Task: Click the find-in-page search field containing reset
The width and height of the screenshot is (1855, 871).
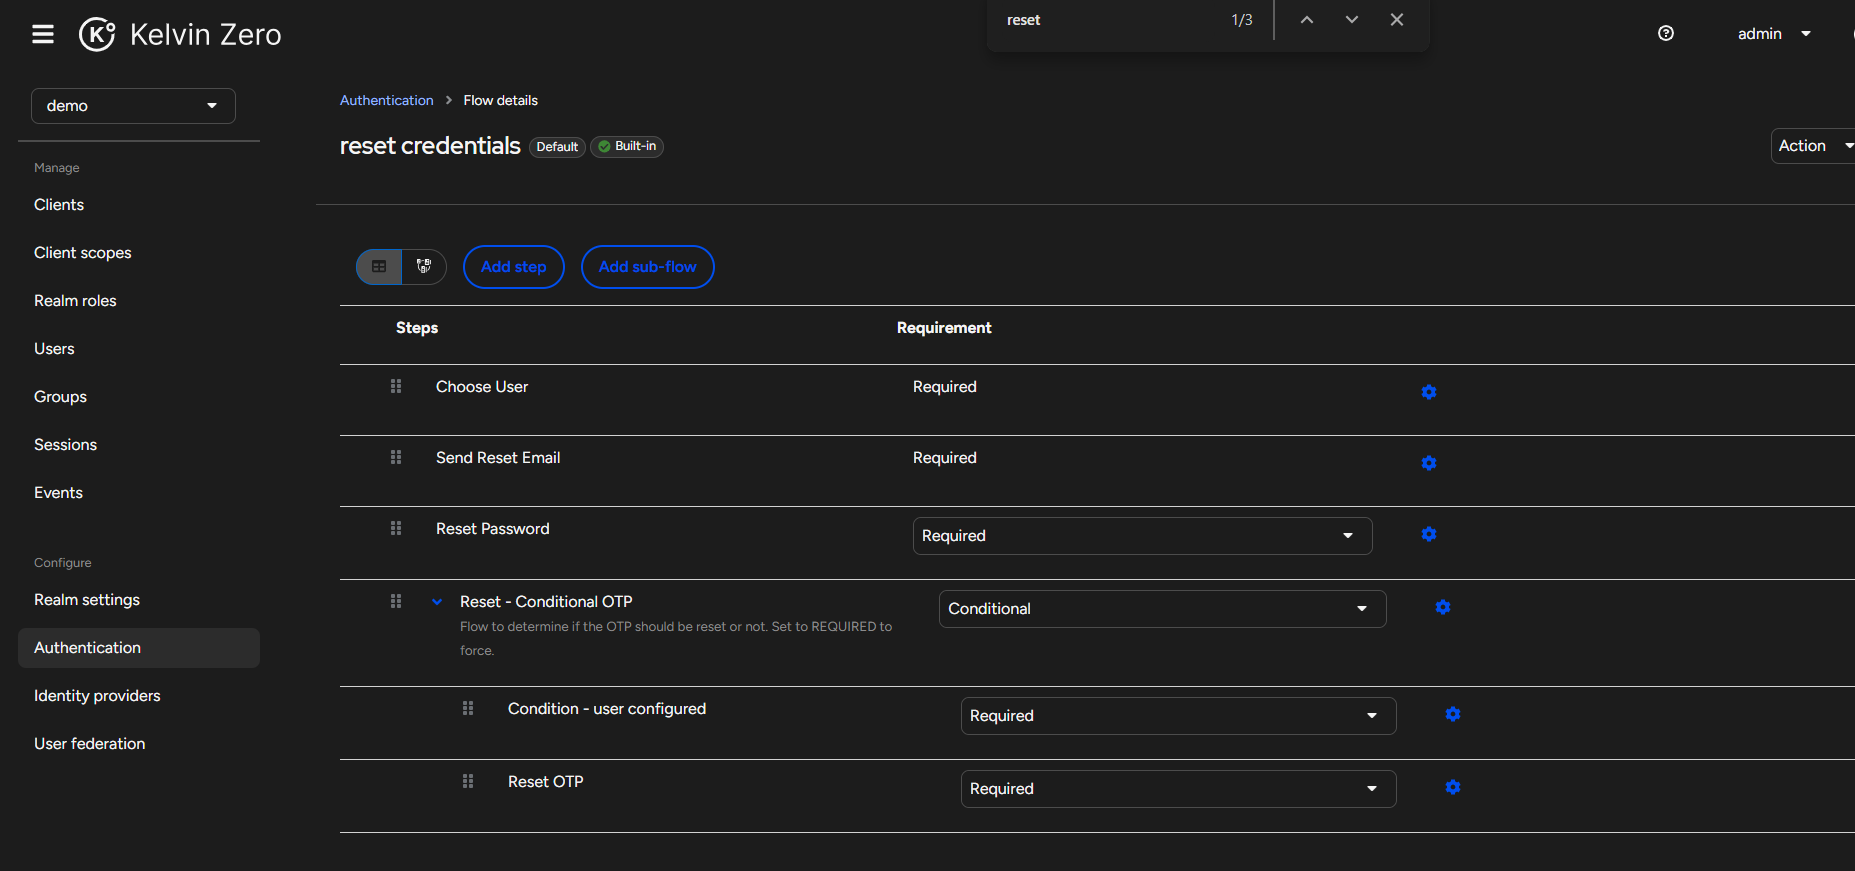Action: click(1110, 20)
